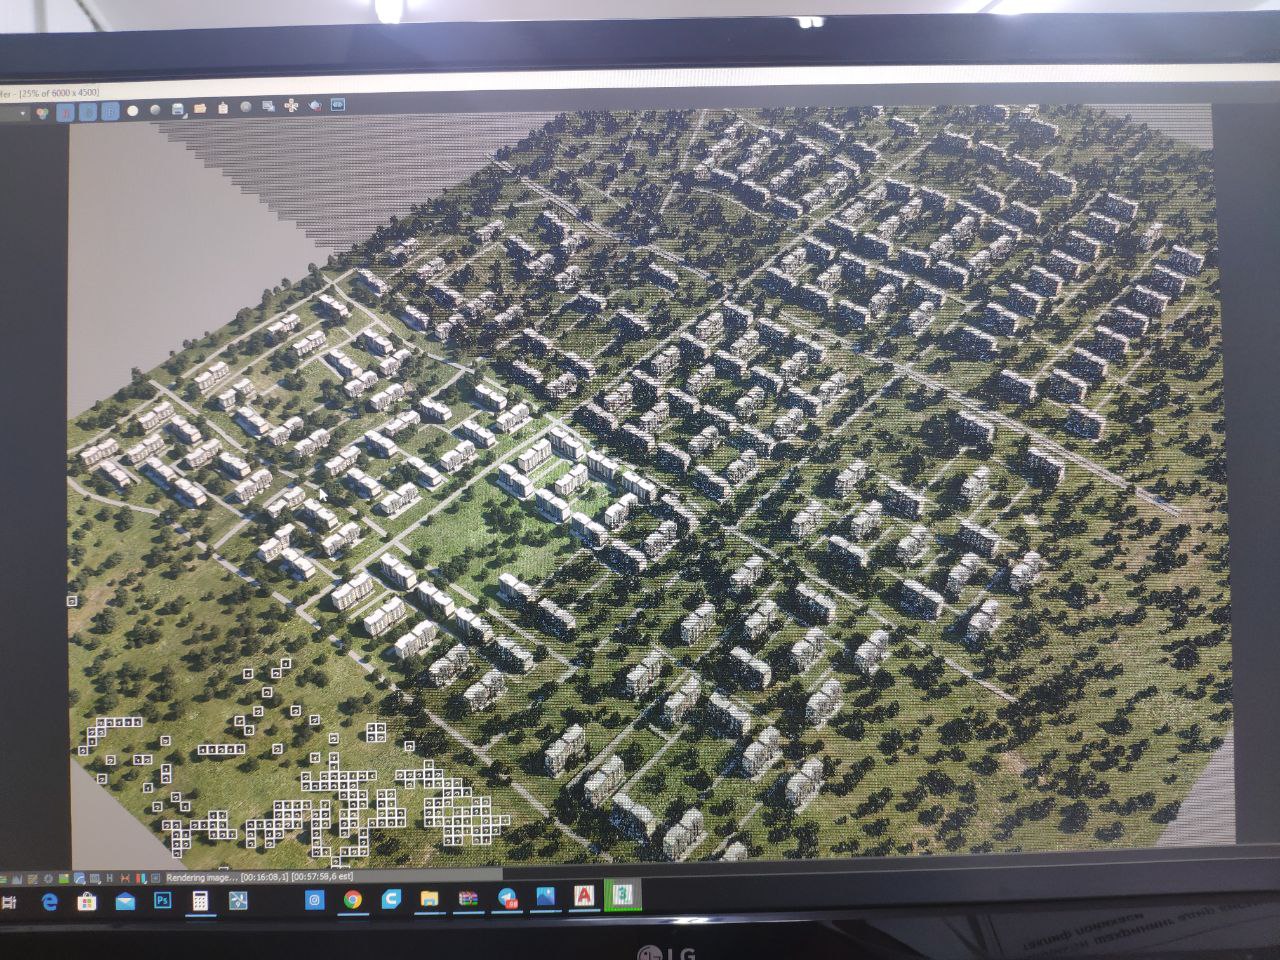The width and height of the screenshot is (1280, 960).
Task: Click the H history icon in status bar
Action: pos(109,878)
